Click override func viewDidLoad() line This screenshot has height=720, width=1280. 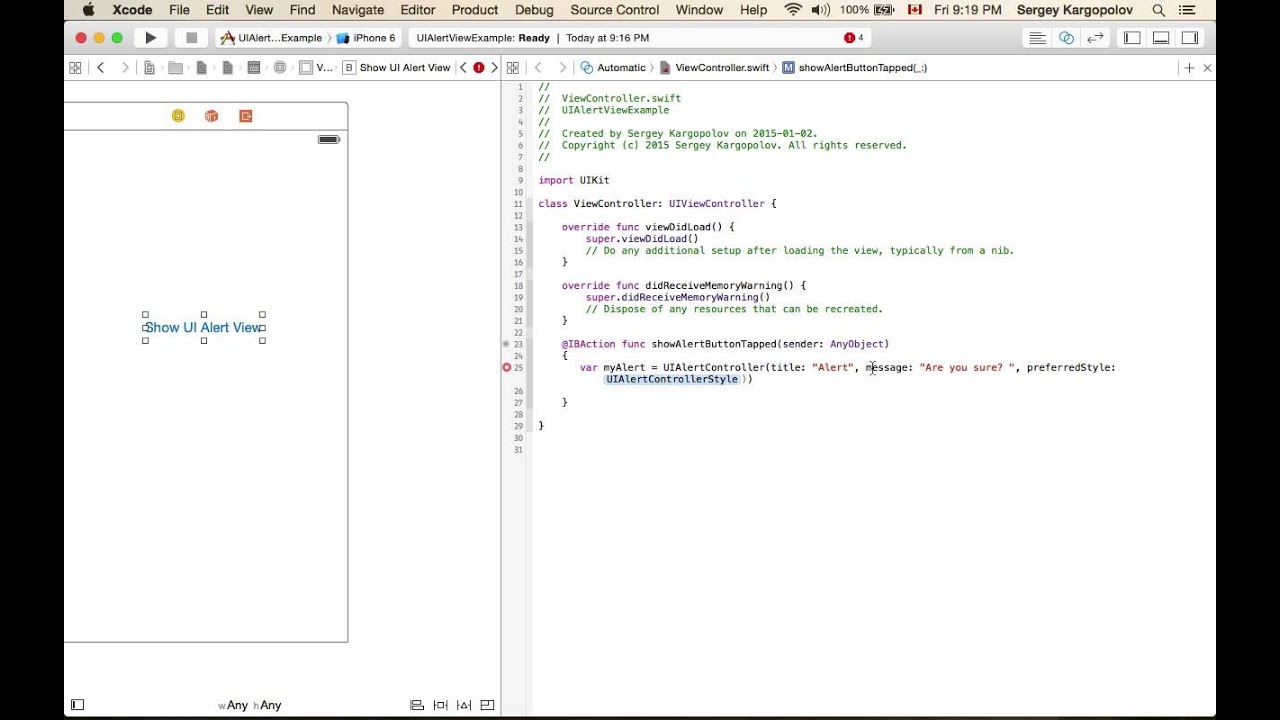[x=648, y=227]
